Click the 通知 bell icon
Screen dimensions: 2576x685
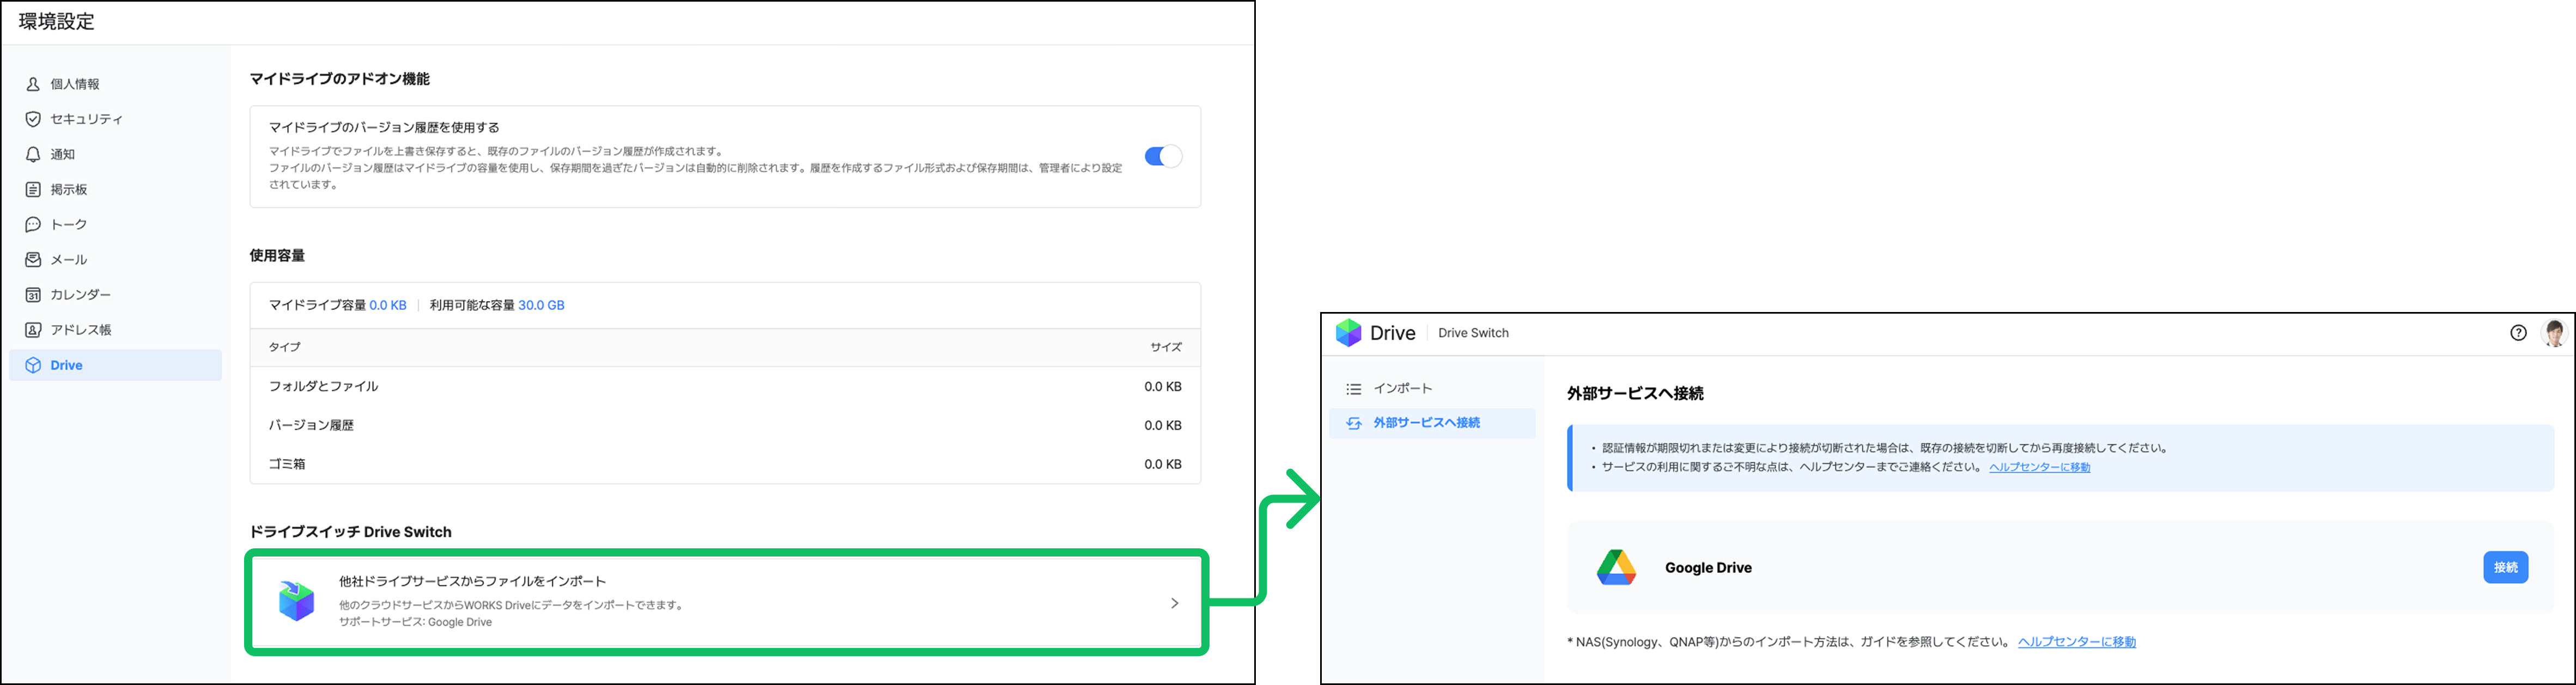pyautogui.click(x=33, y=154)
